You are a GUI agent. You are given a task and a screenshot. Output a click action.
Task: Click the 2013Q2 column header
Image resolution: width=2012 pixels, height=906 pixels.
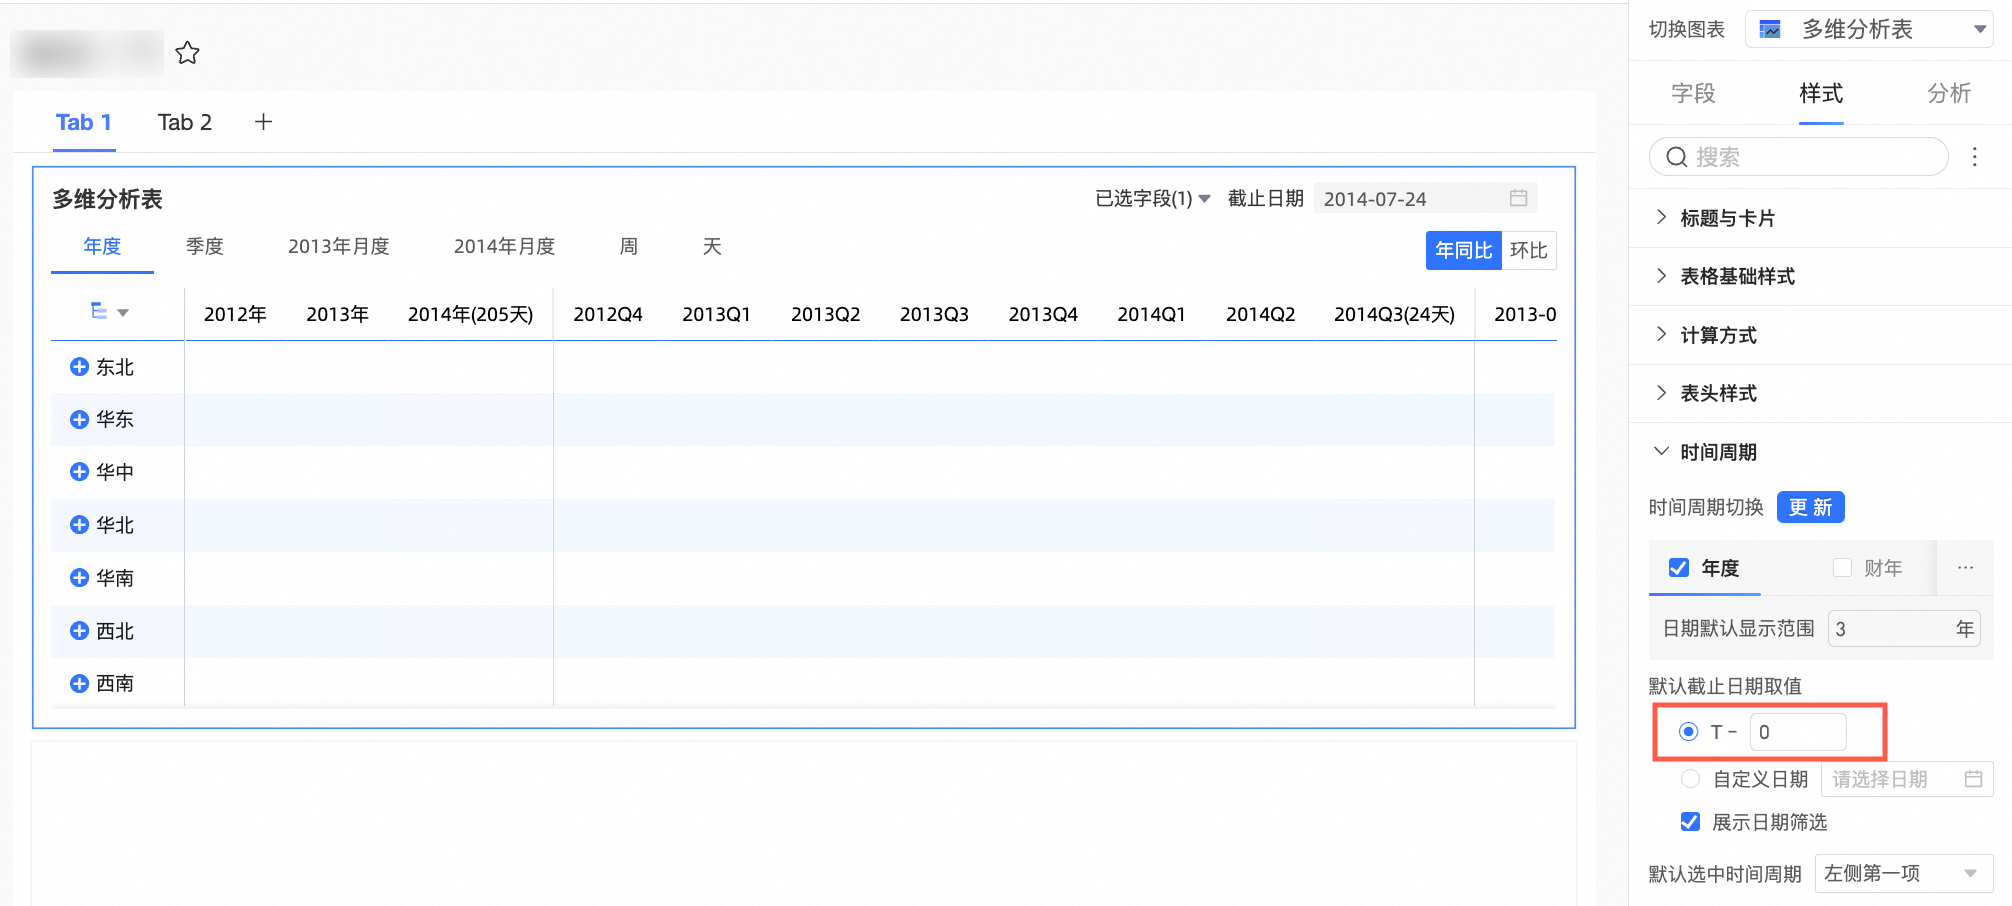tap(826, 314)
